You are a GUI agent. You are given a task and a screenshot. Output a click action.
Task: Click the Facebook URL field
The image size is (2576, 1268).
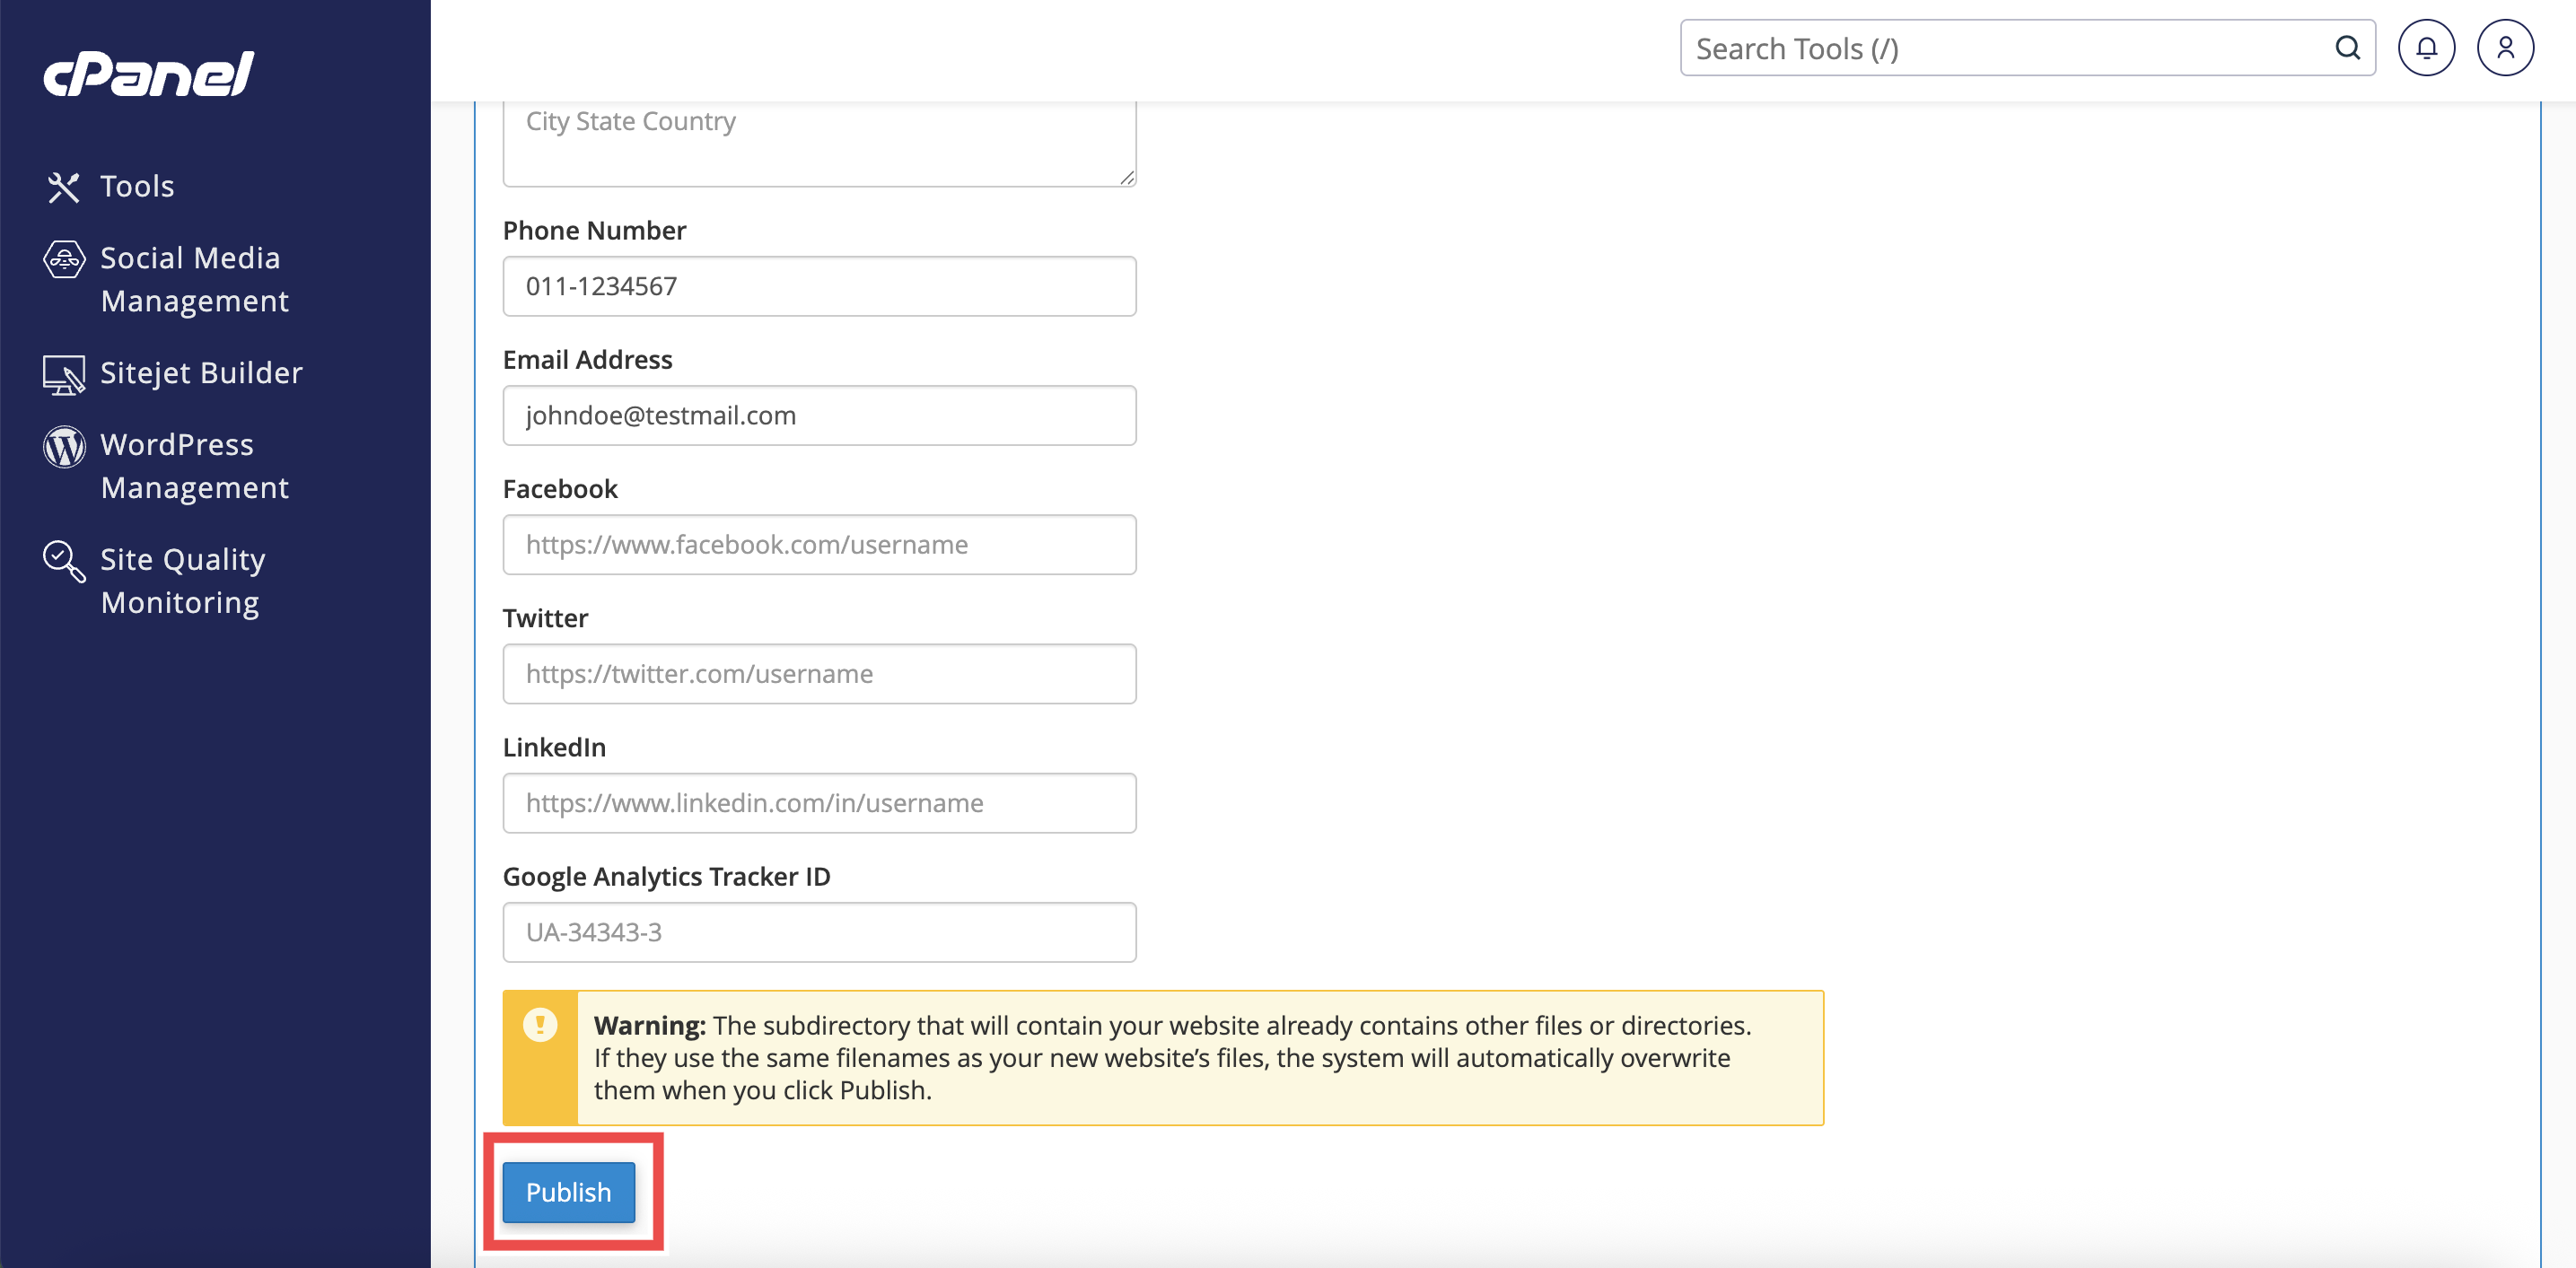[x=819, y=544]
